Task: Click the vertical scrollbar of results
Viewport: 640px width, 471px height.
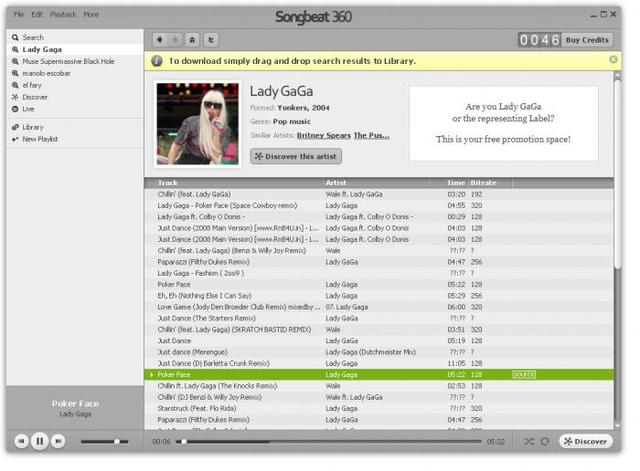Action: (617, 173)
